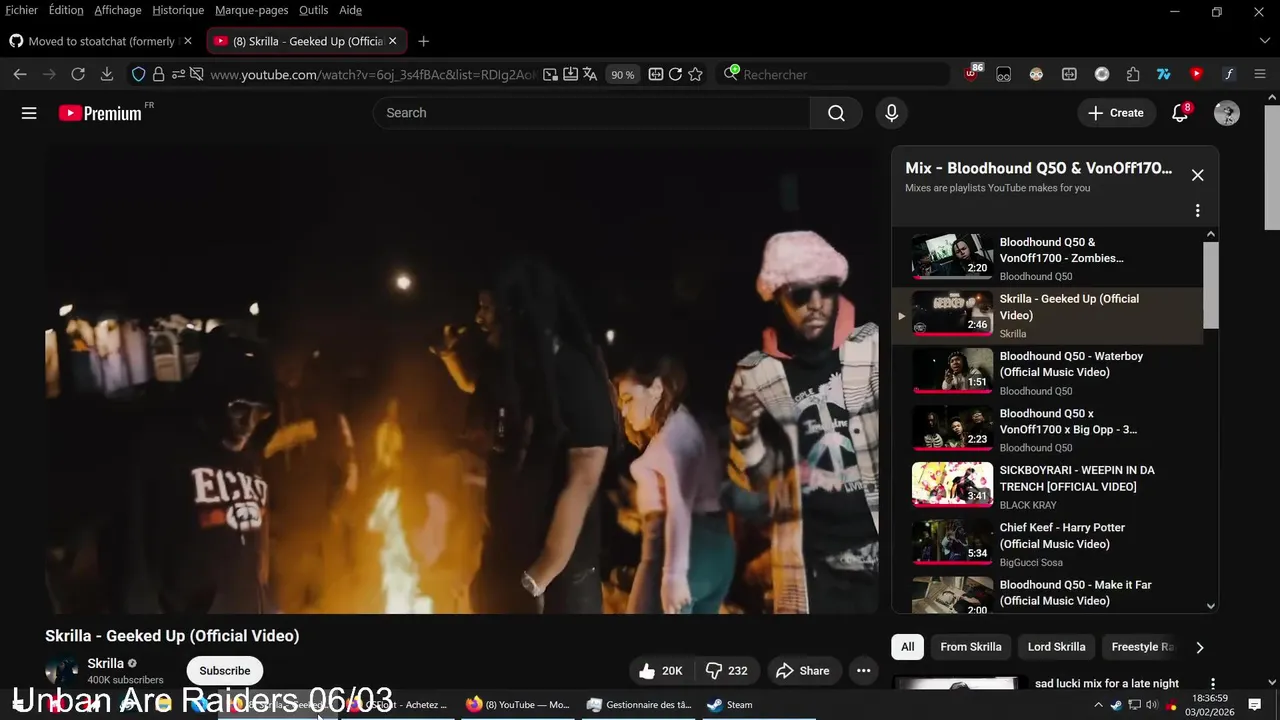Image resolution: width=1280 pixels, height=720 pixels.
Task: Click the tracking protection shield icon
Action: (x=139, y=74)
